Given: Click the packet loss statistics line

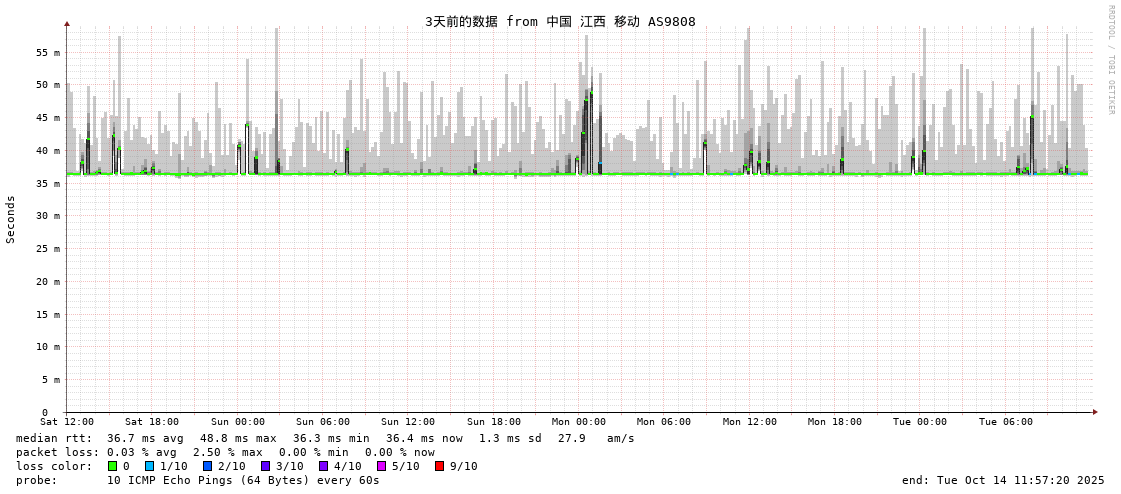Looking at the screenshot, I should (x=225, y=452).
